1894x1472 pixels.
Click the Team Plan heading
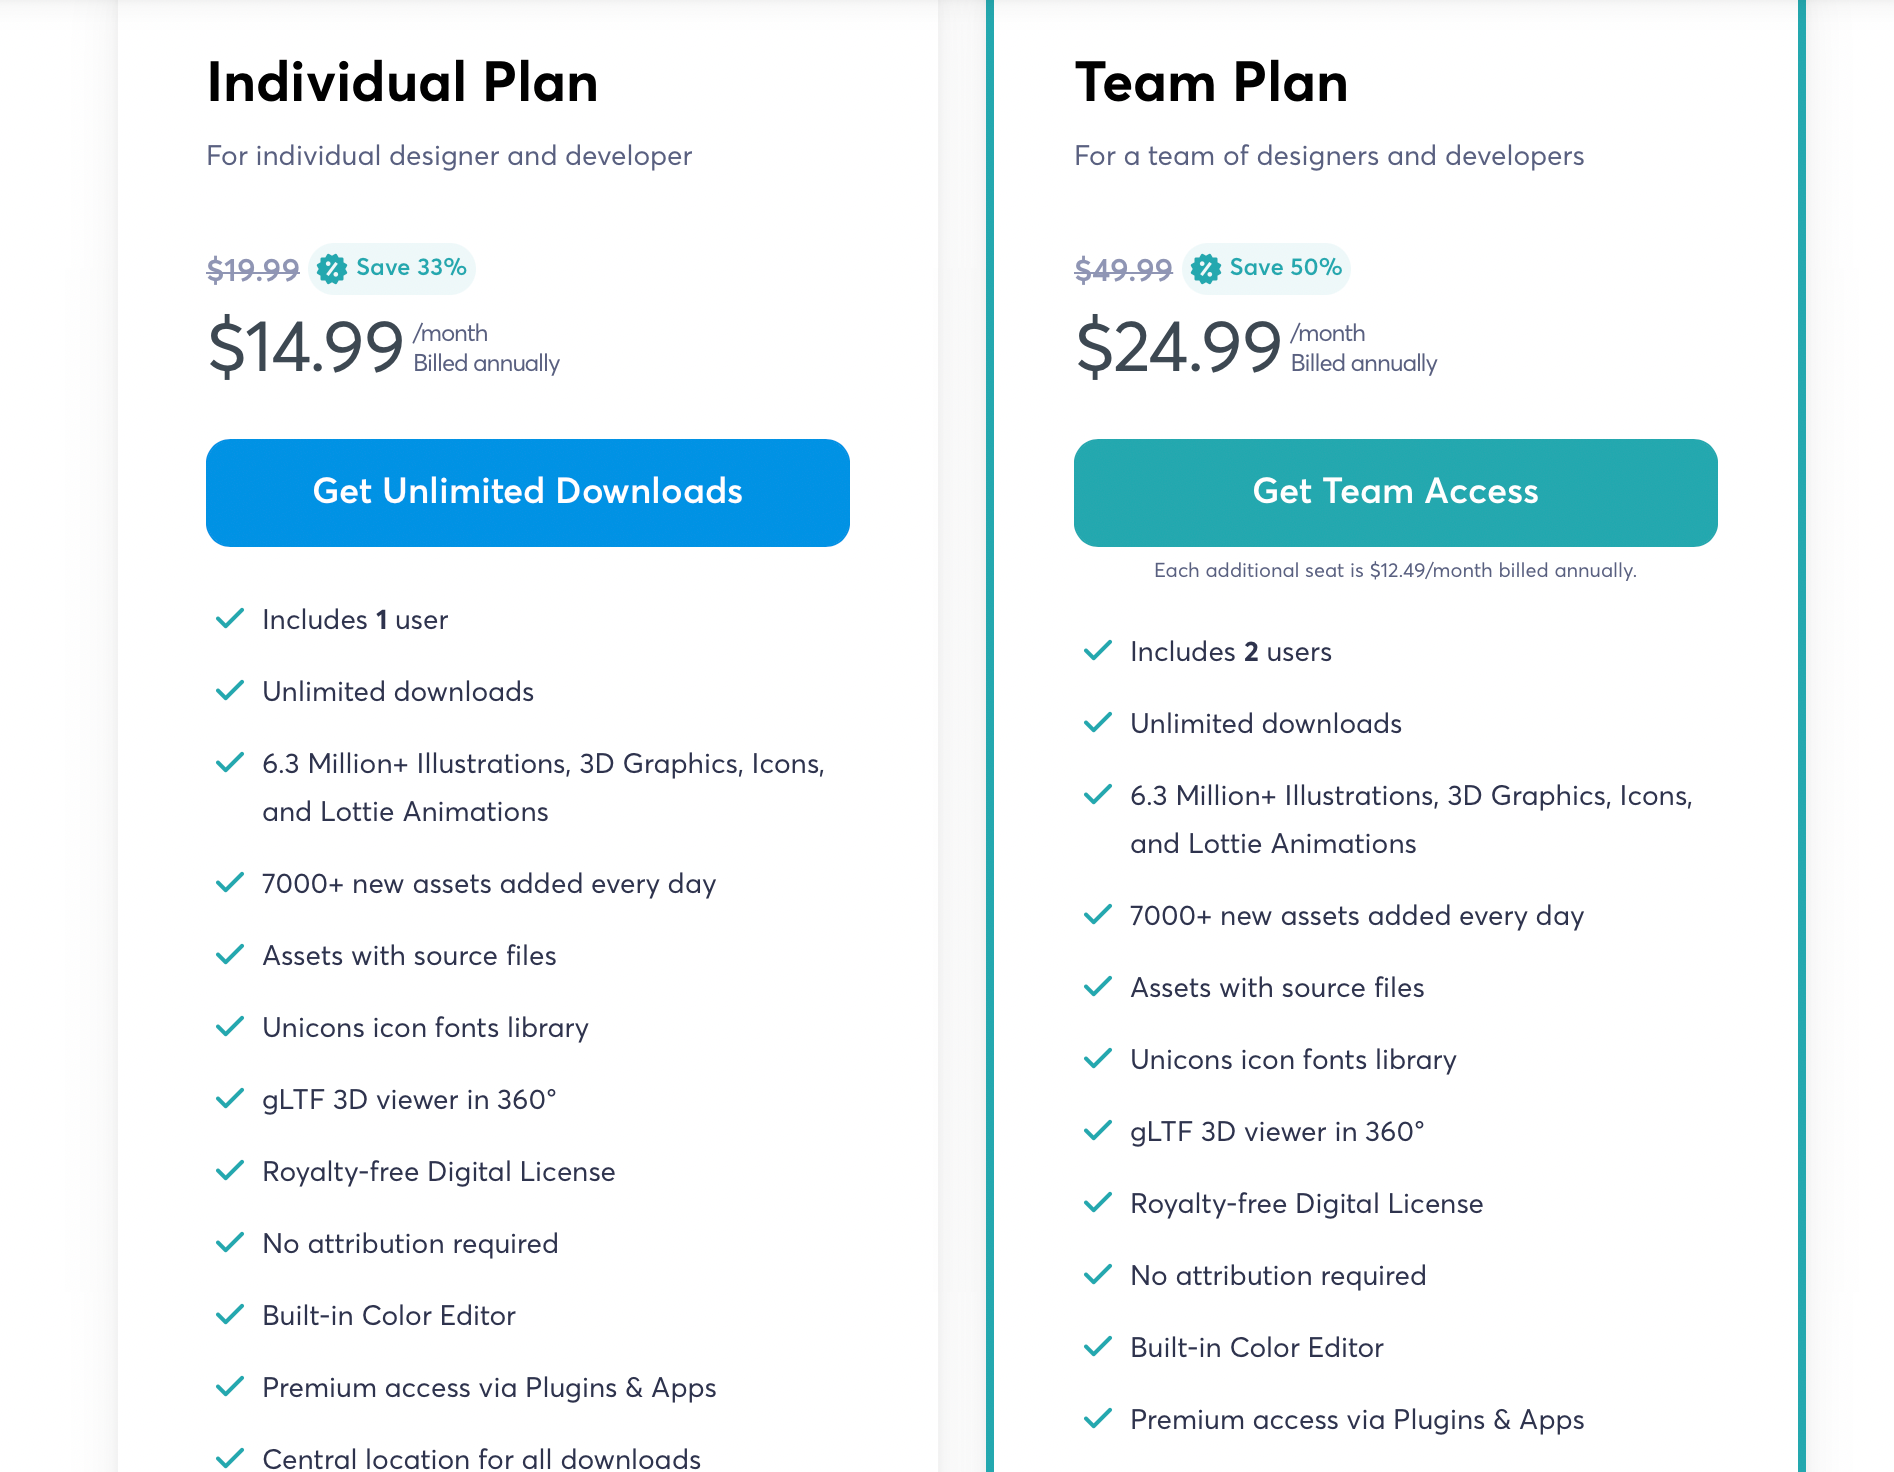tap(1211, 83)
